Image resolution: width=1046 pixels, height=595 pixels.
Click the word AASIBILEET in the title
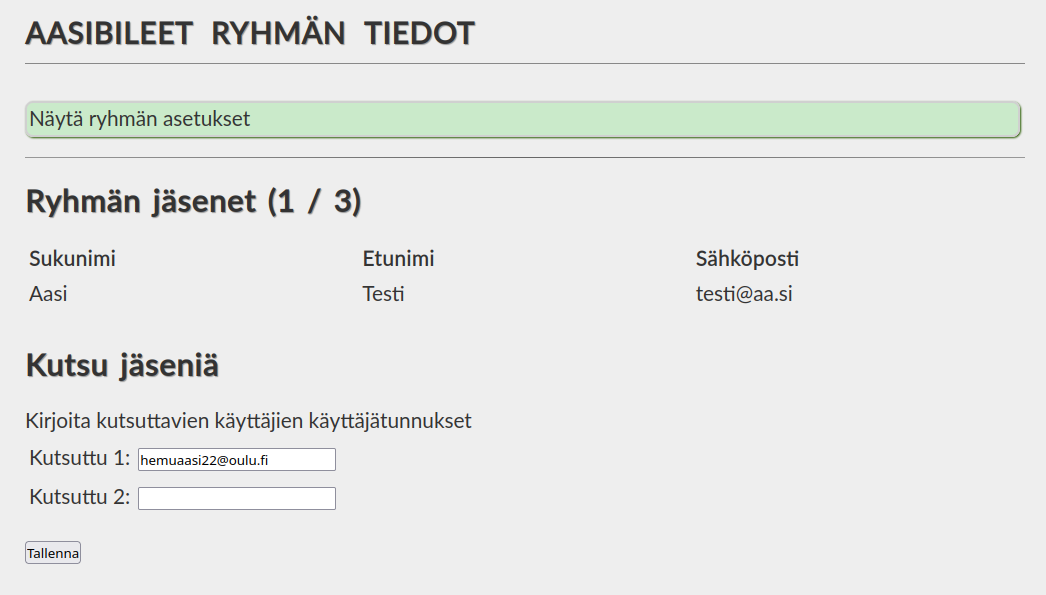[108, 33]
